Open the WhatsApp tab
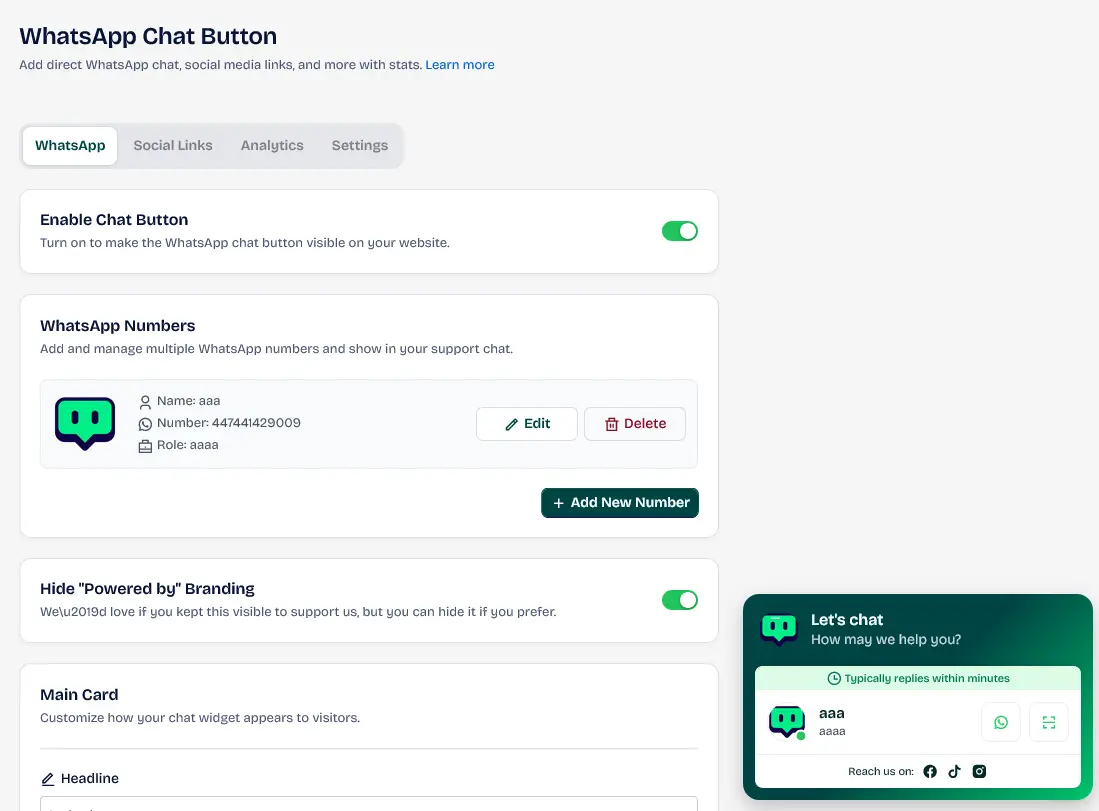This screenshot has height=811, width=1099. coord(70,146)
